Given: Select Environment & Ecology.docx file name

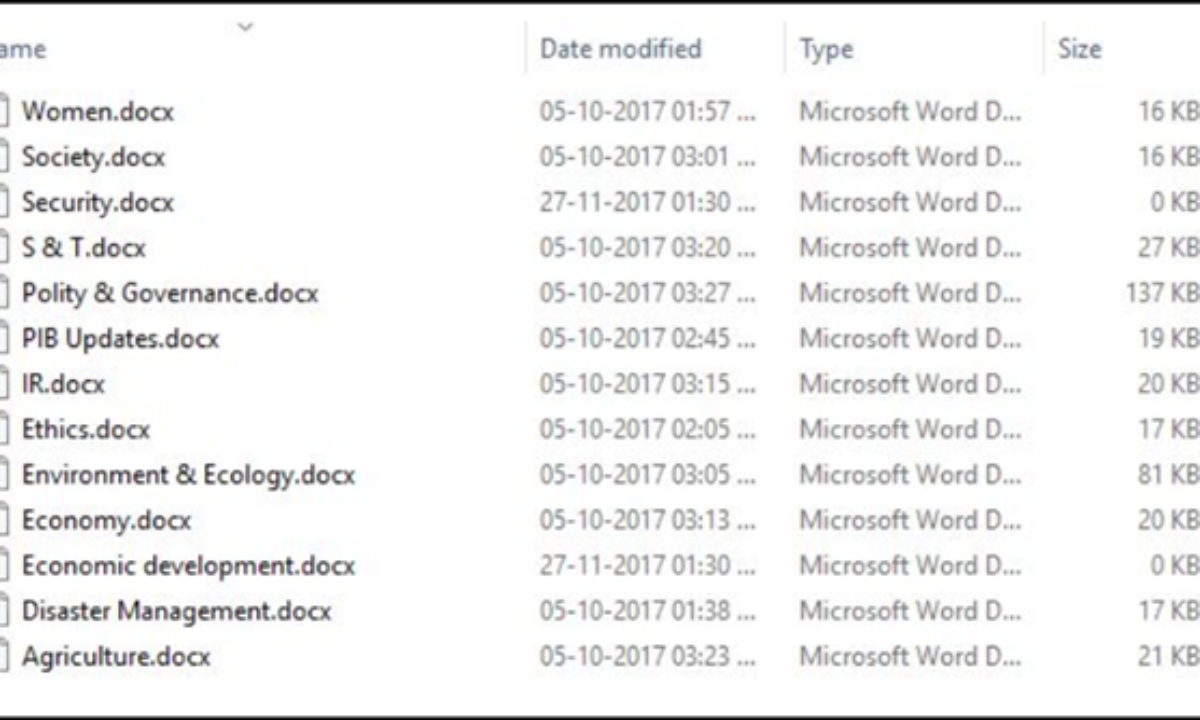Looking at the screenshot, I should pyautogui.click(x=188, y=475).
